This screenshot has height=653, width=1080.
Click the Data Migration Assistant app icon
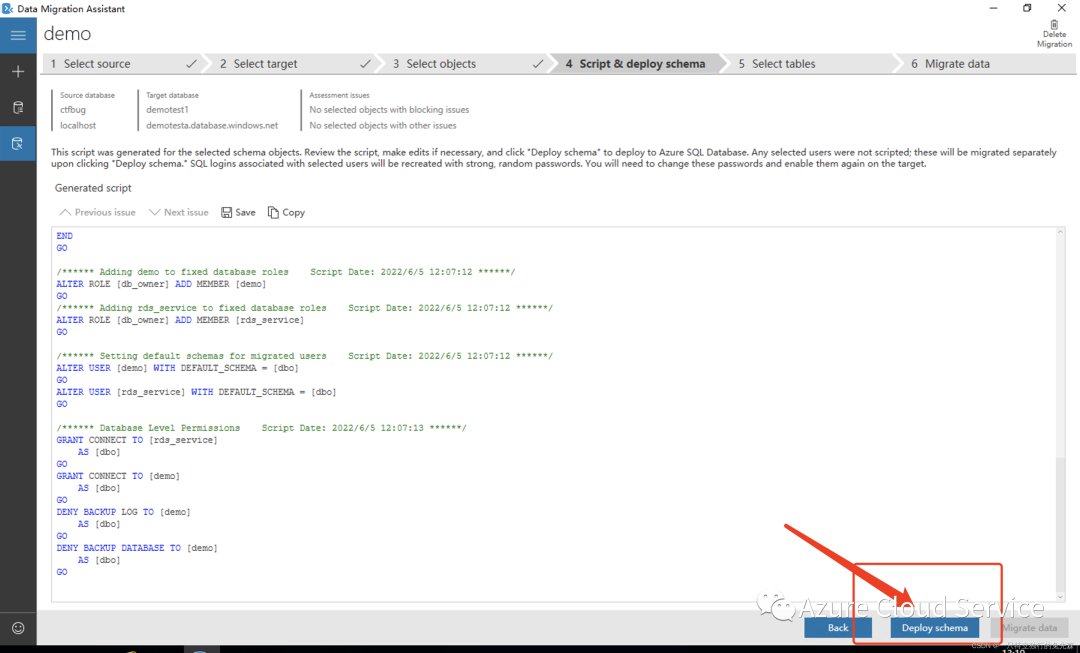[x=8, y=8]
